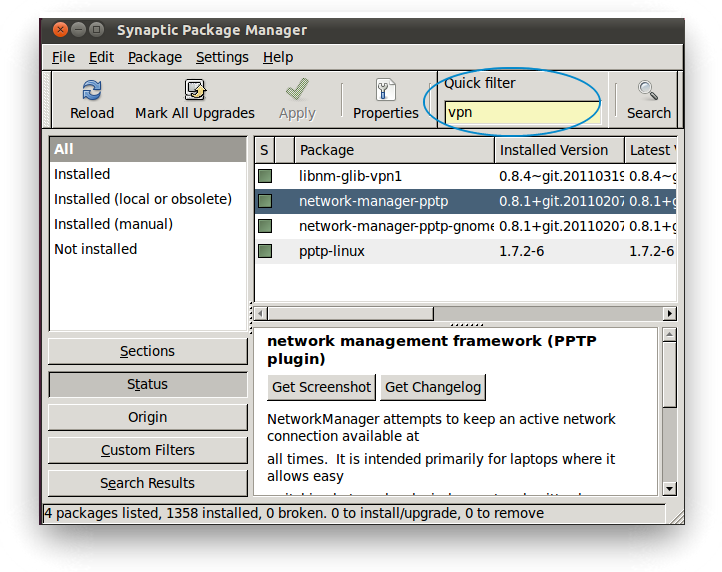Toggle status box for network-manager-pptp
Image resolution: width=722 pixels, height=572 pixels.
tap(265, 201)
